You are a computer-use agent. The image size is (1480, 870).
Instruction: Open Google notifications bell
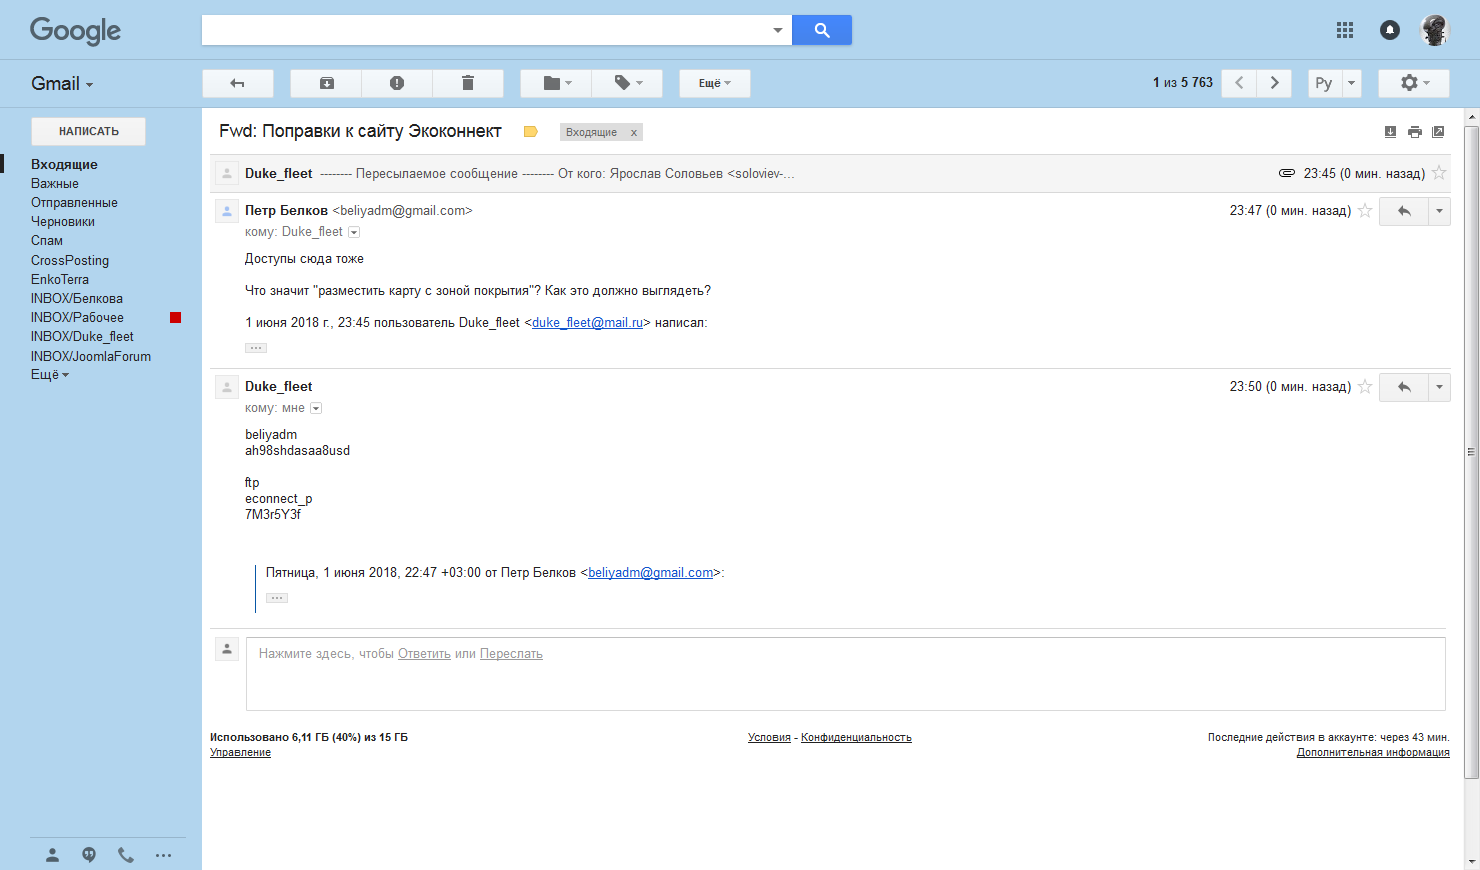1390,30
